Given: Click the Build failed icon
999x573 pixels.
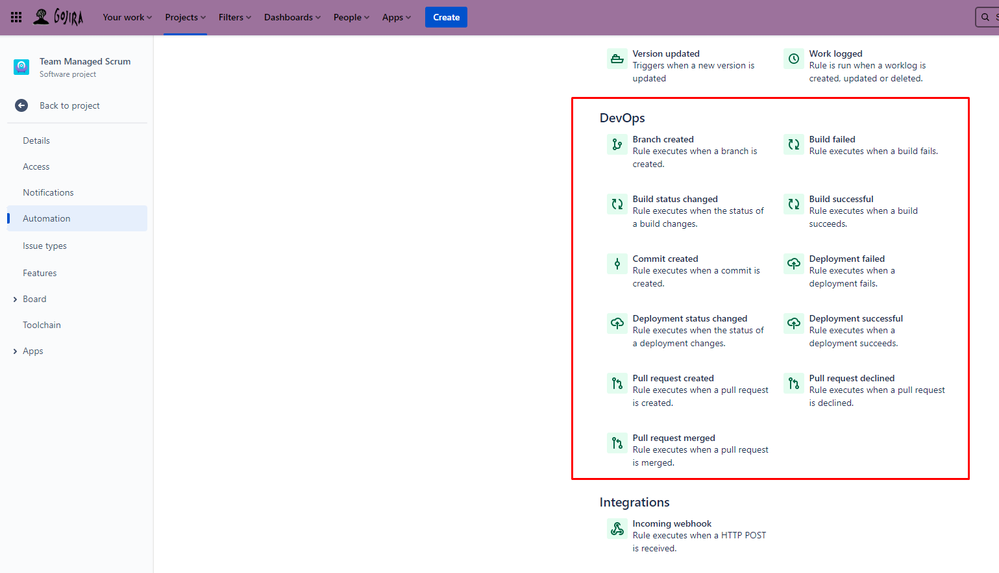Looking at the screenshot, I should coord(793,145).
